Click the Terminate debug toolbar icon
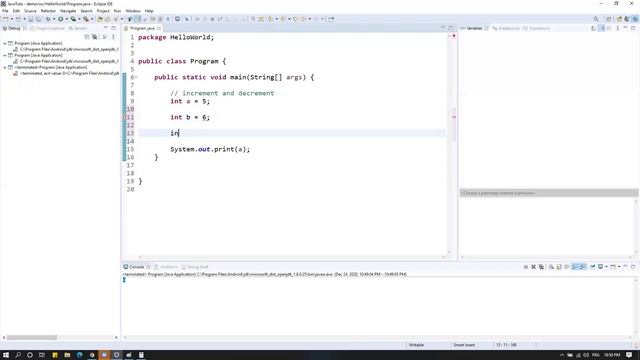Viewport: 640px width, 360px height. coord(212,19)
